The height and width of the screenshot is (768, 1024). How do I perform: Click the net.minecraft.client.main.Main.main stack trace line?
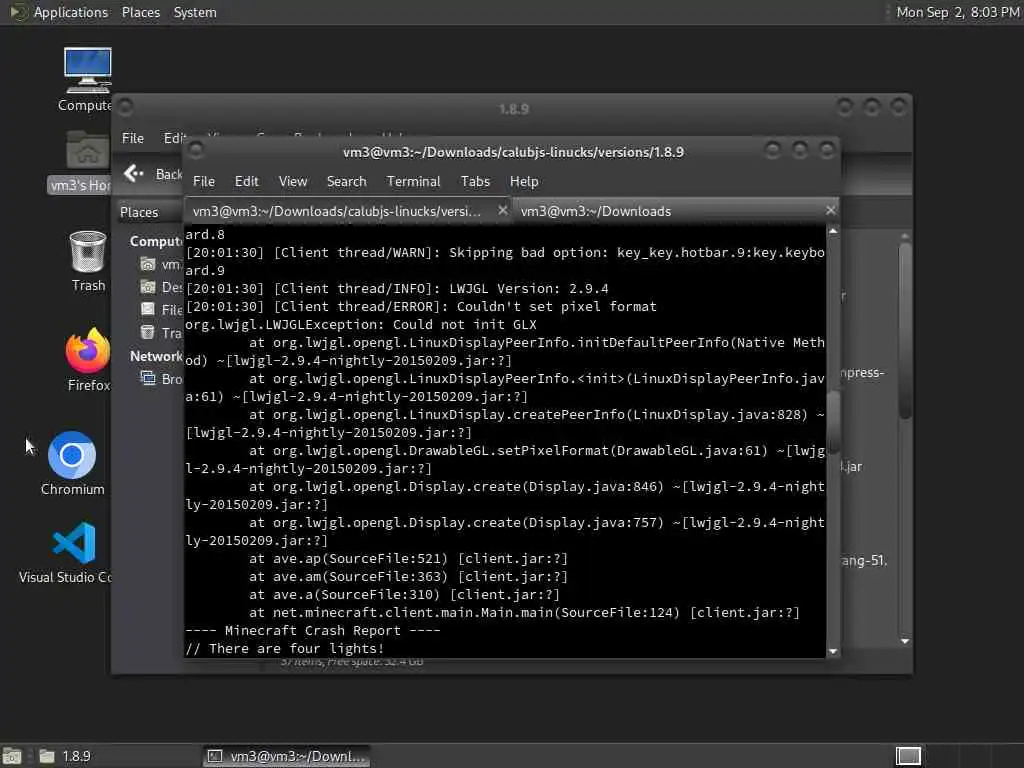pos(524,613)
